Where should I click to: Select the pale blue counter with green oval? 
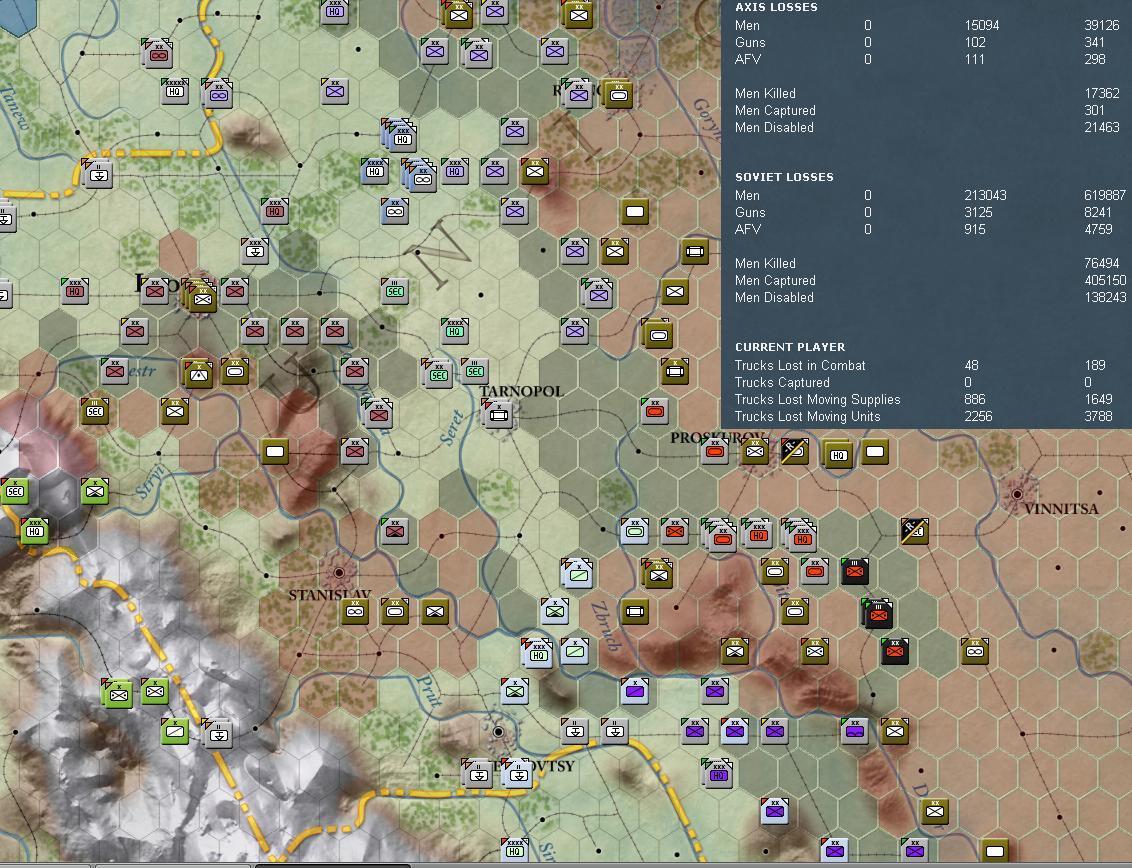[635, 531]
